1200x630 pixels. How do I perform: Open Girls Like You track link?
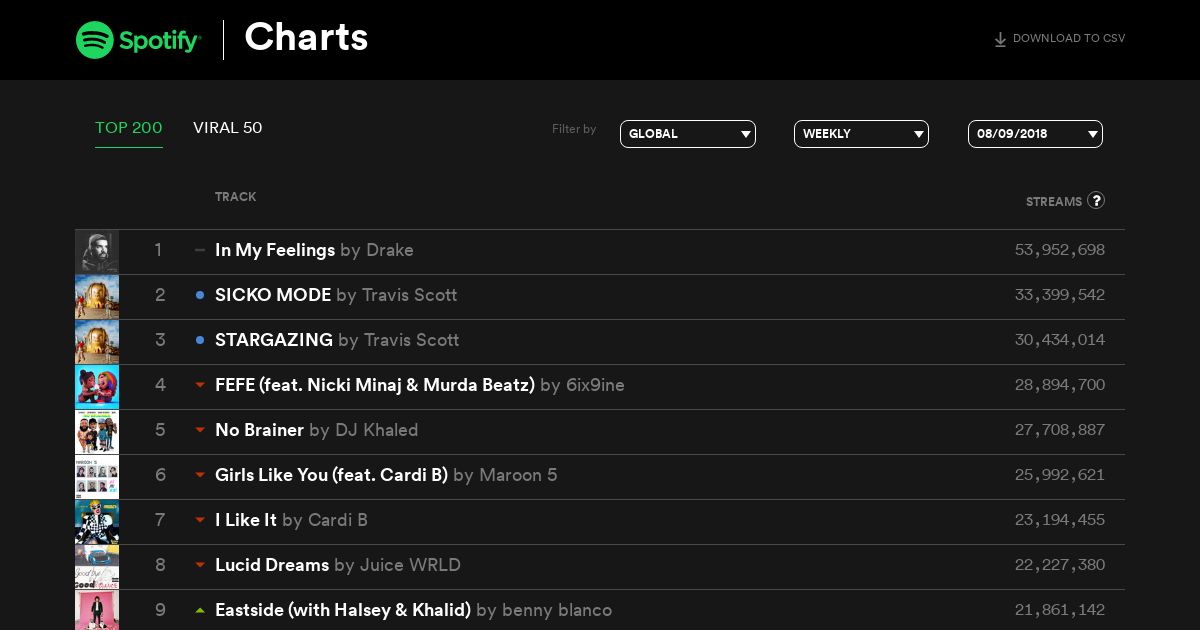click(x=331, y=475)
